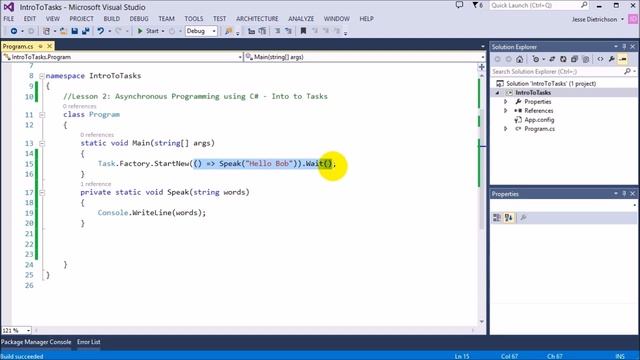This screenshot has height=360, width=640.
Task: Open the PROJECT menu
Action: tap(81, 19)
